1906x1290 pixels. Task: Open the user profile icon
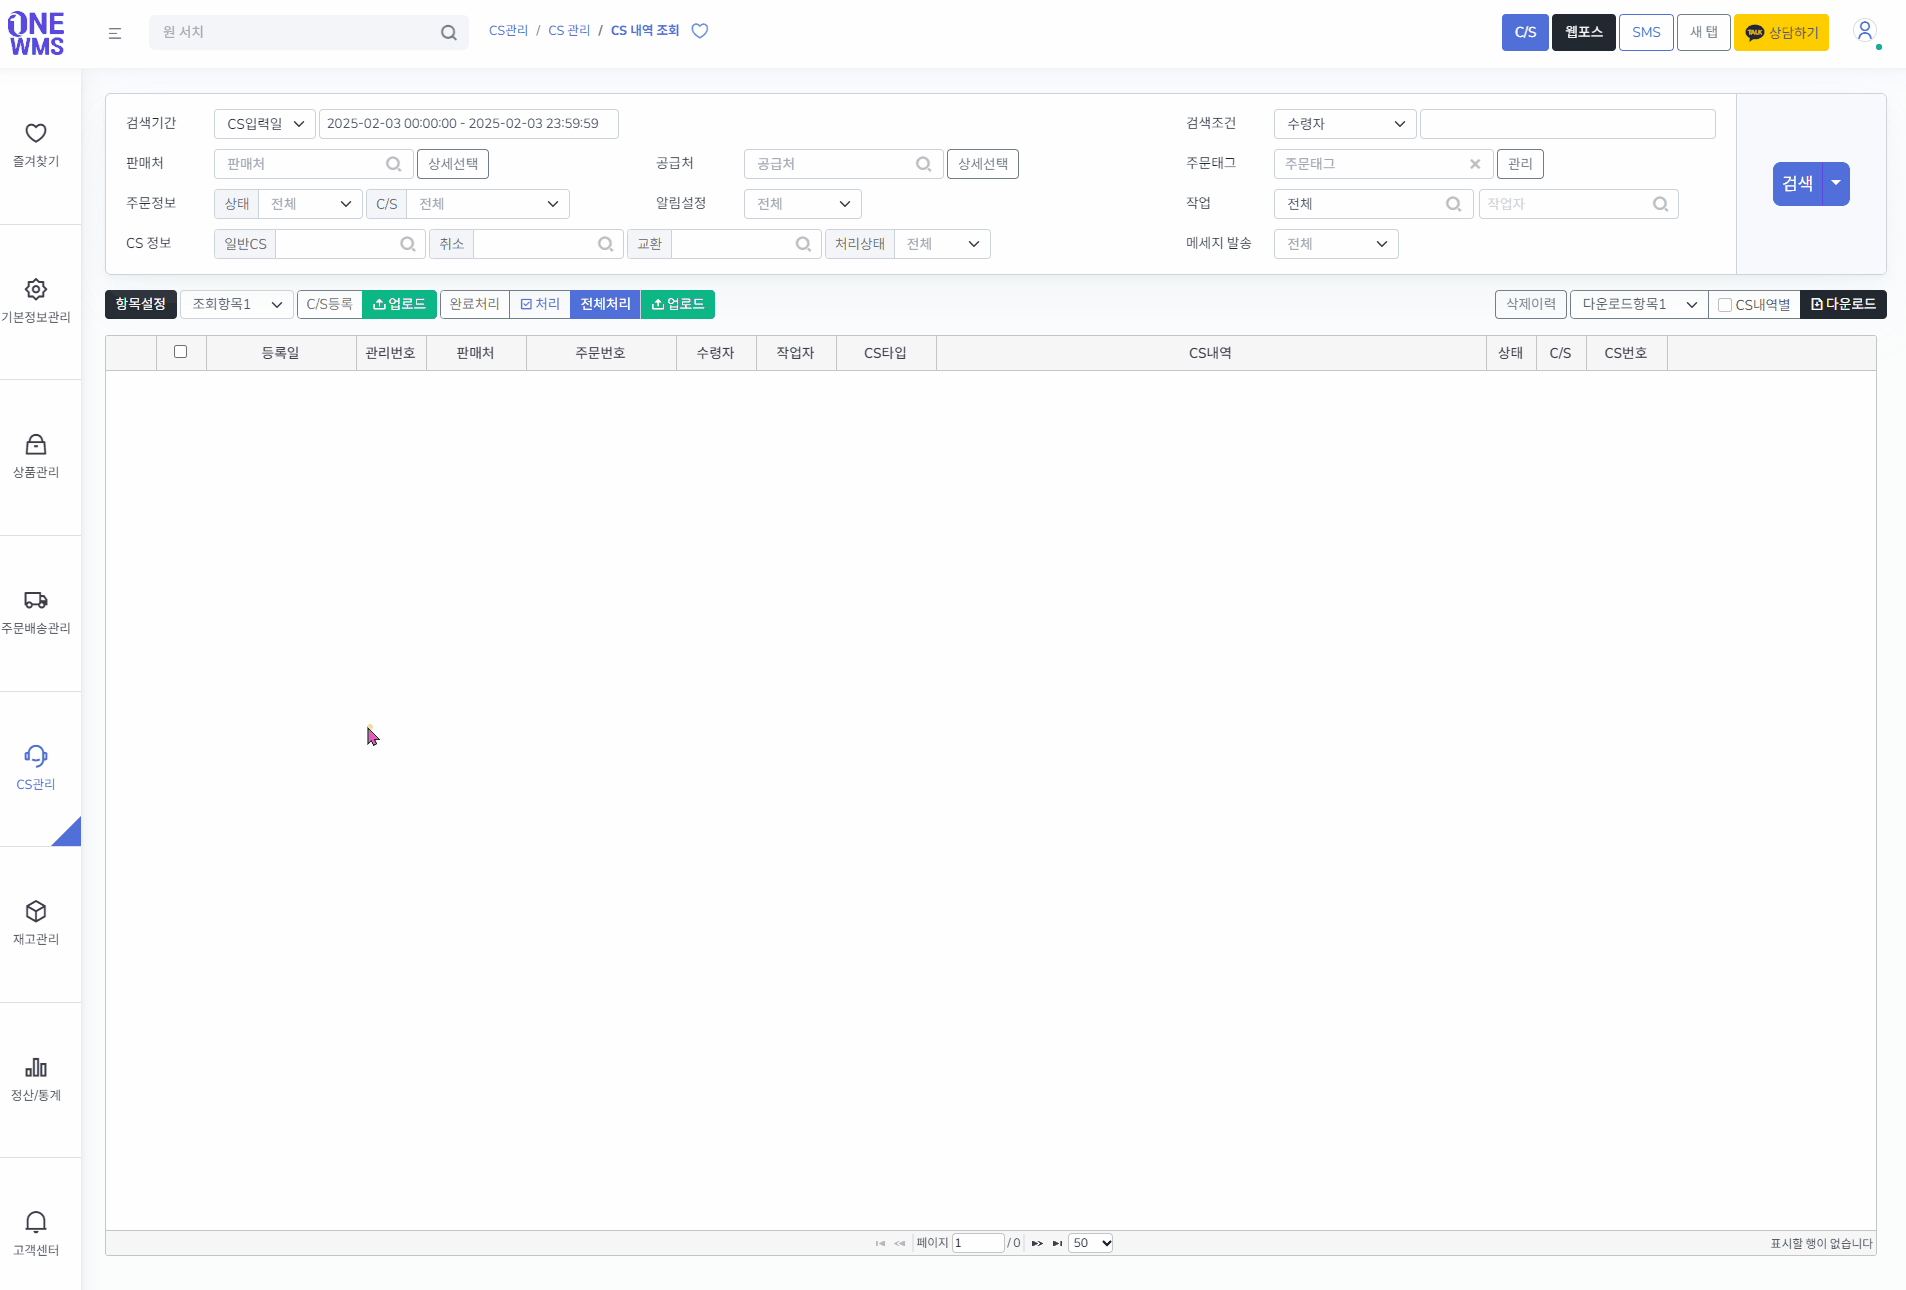pos(1865,31)
